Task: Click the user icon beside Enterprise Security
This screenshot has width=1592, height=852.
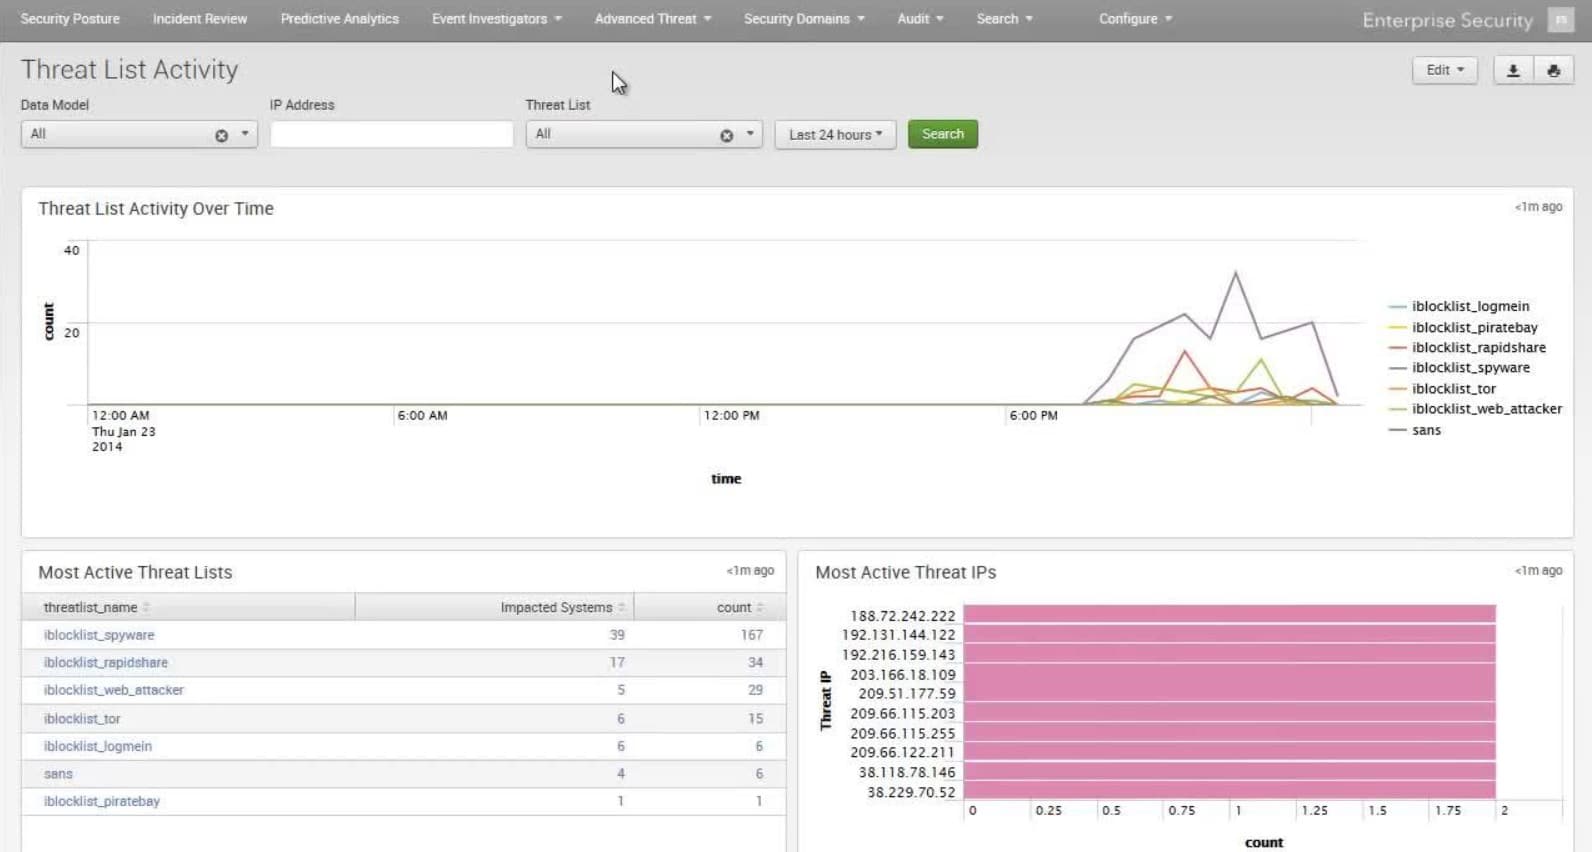Action: [x=1561, y=19]
